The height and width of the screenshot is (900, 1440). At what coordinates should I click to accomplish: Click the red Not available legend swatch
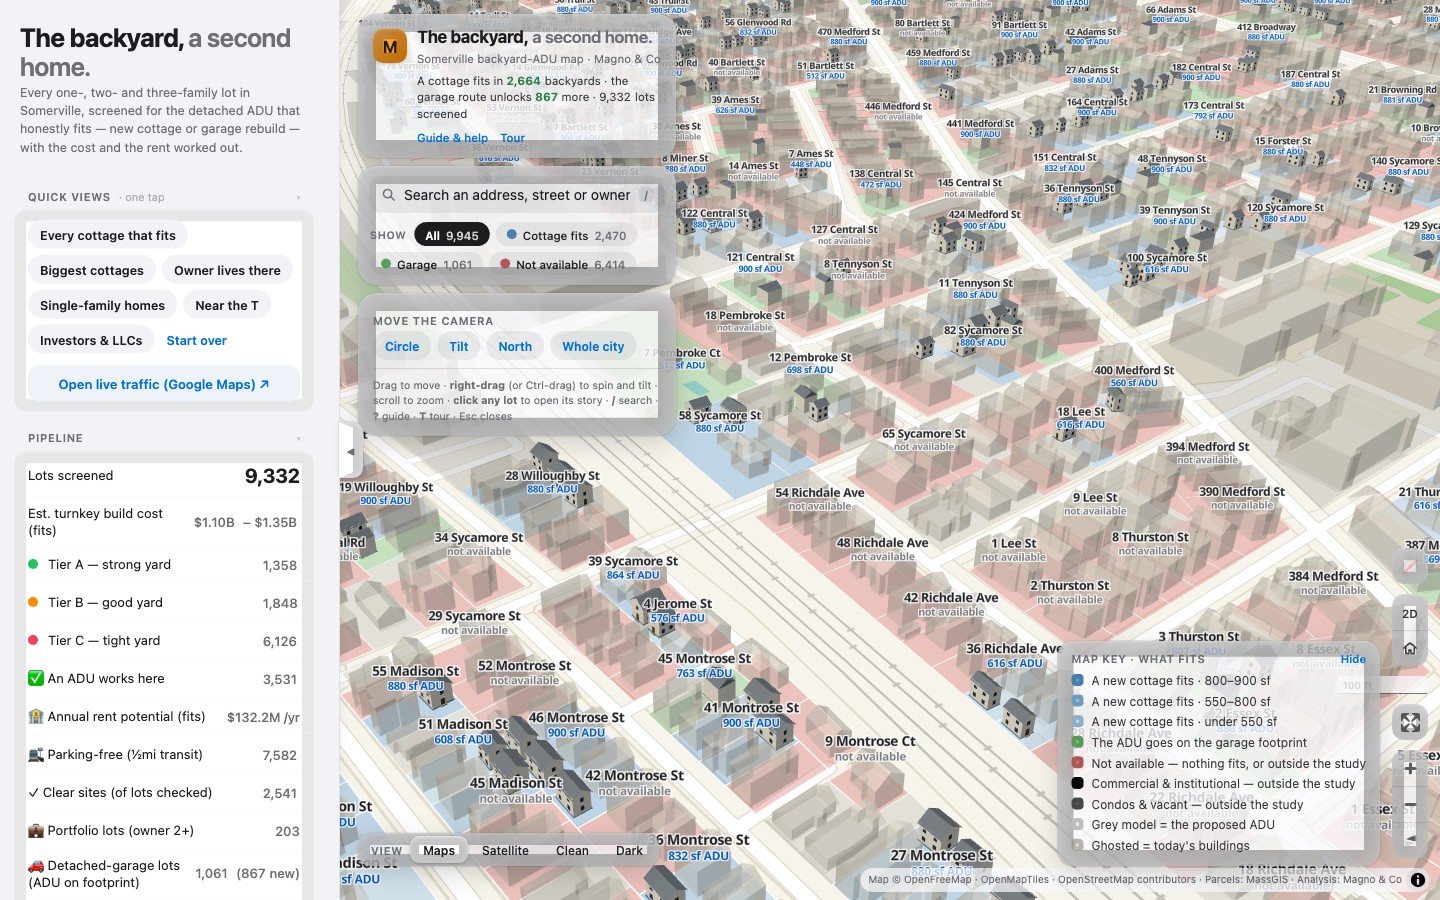tap(1078, 763)
